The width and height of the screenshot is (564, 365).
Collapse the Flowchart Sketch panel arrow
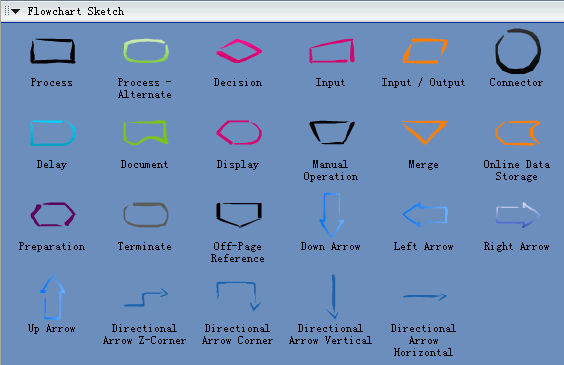click(15, 12)
